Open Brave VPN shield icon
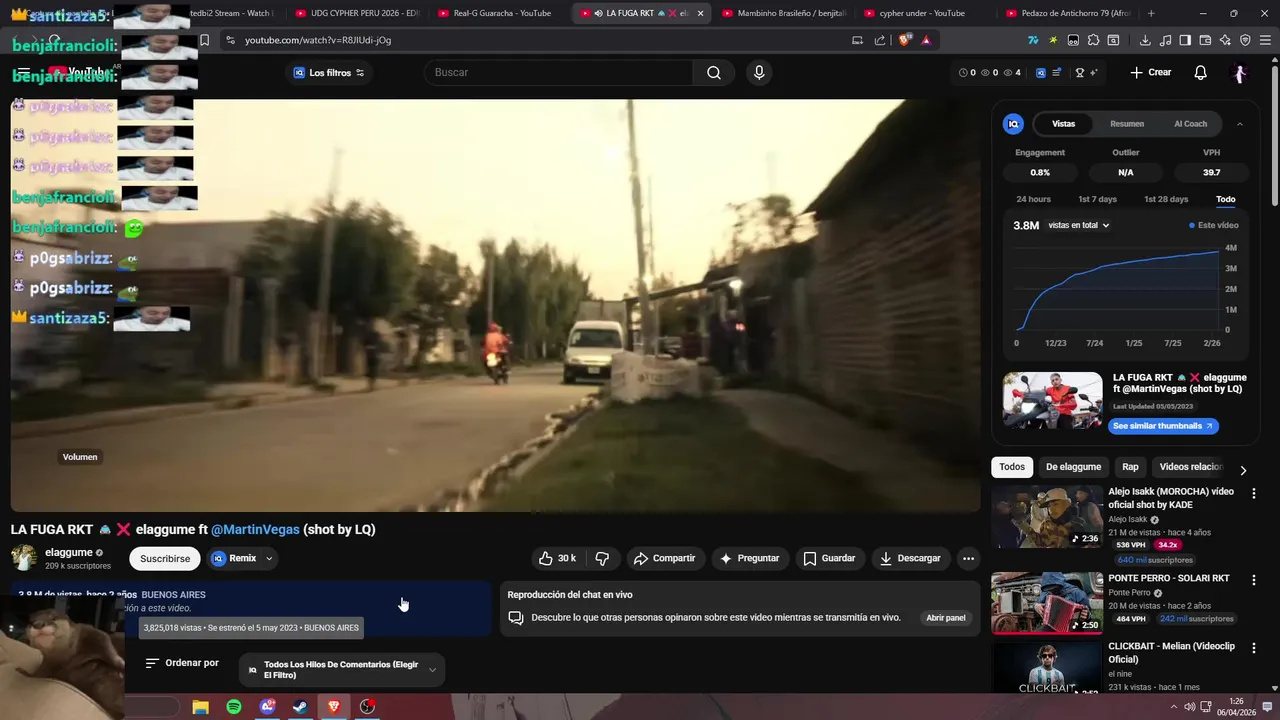Image resolution: width=1280 pixels, height=720 pixels. [x=1245, y=40]
